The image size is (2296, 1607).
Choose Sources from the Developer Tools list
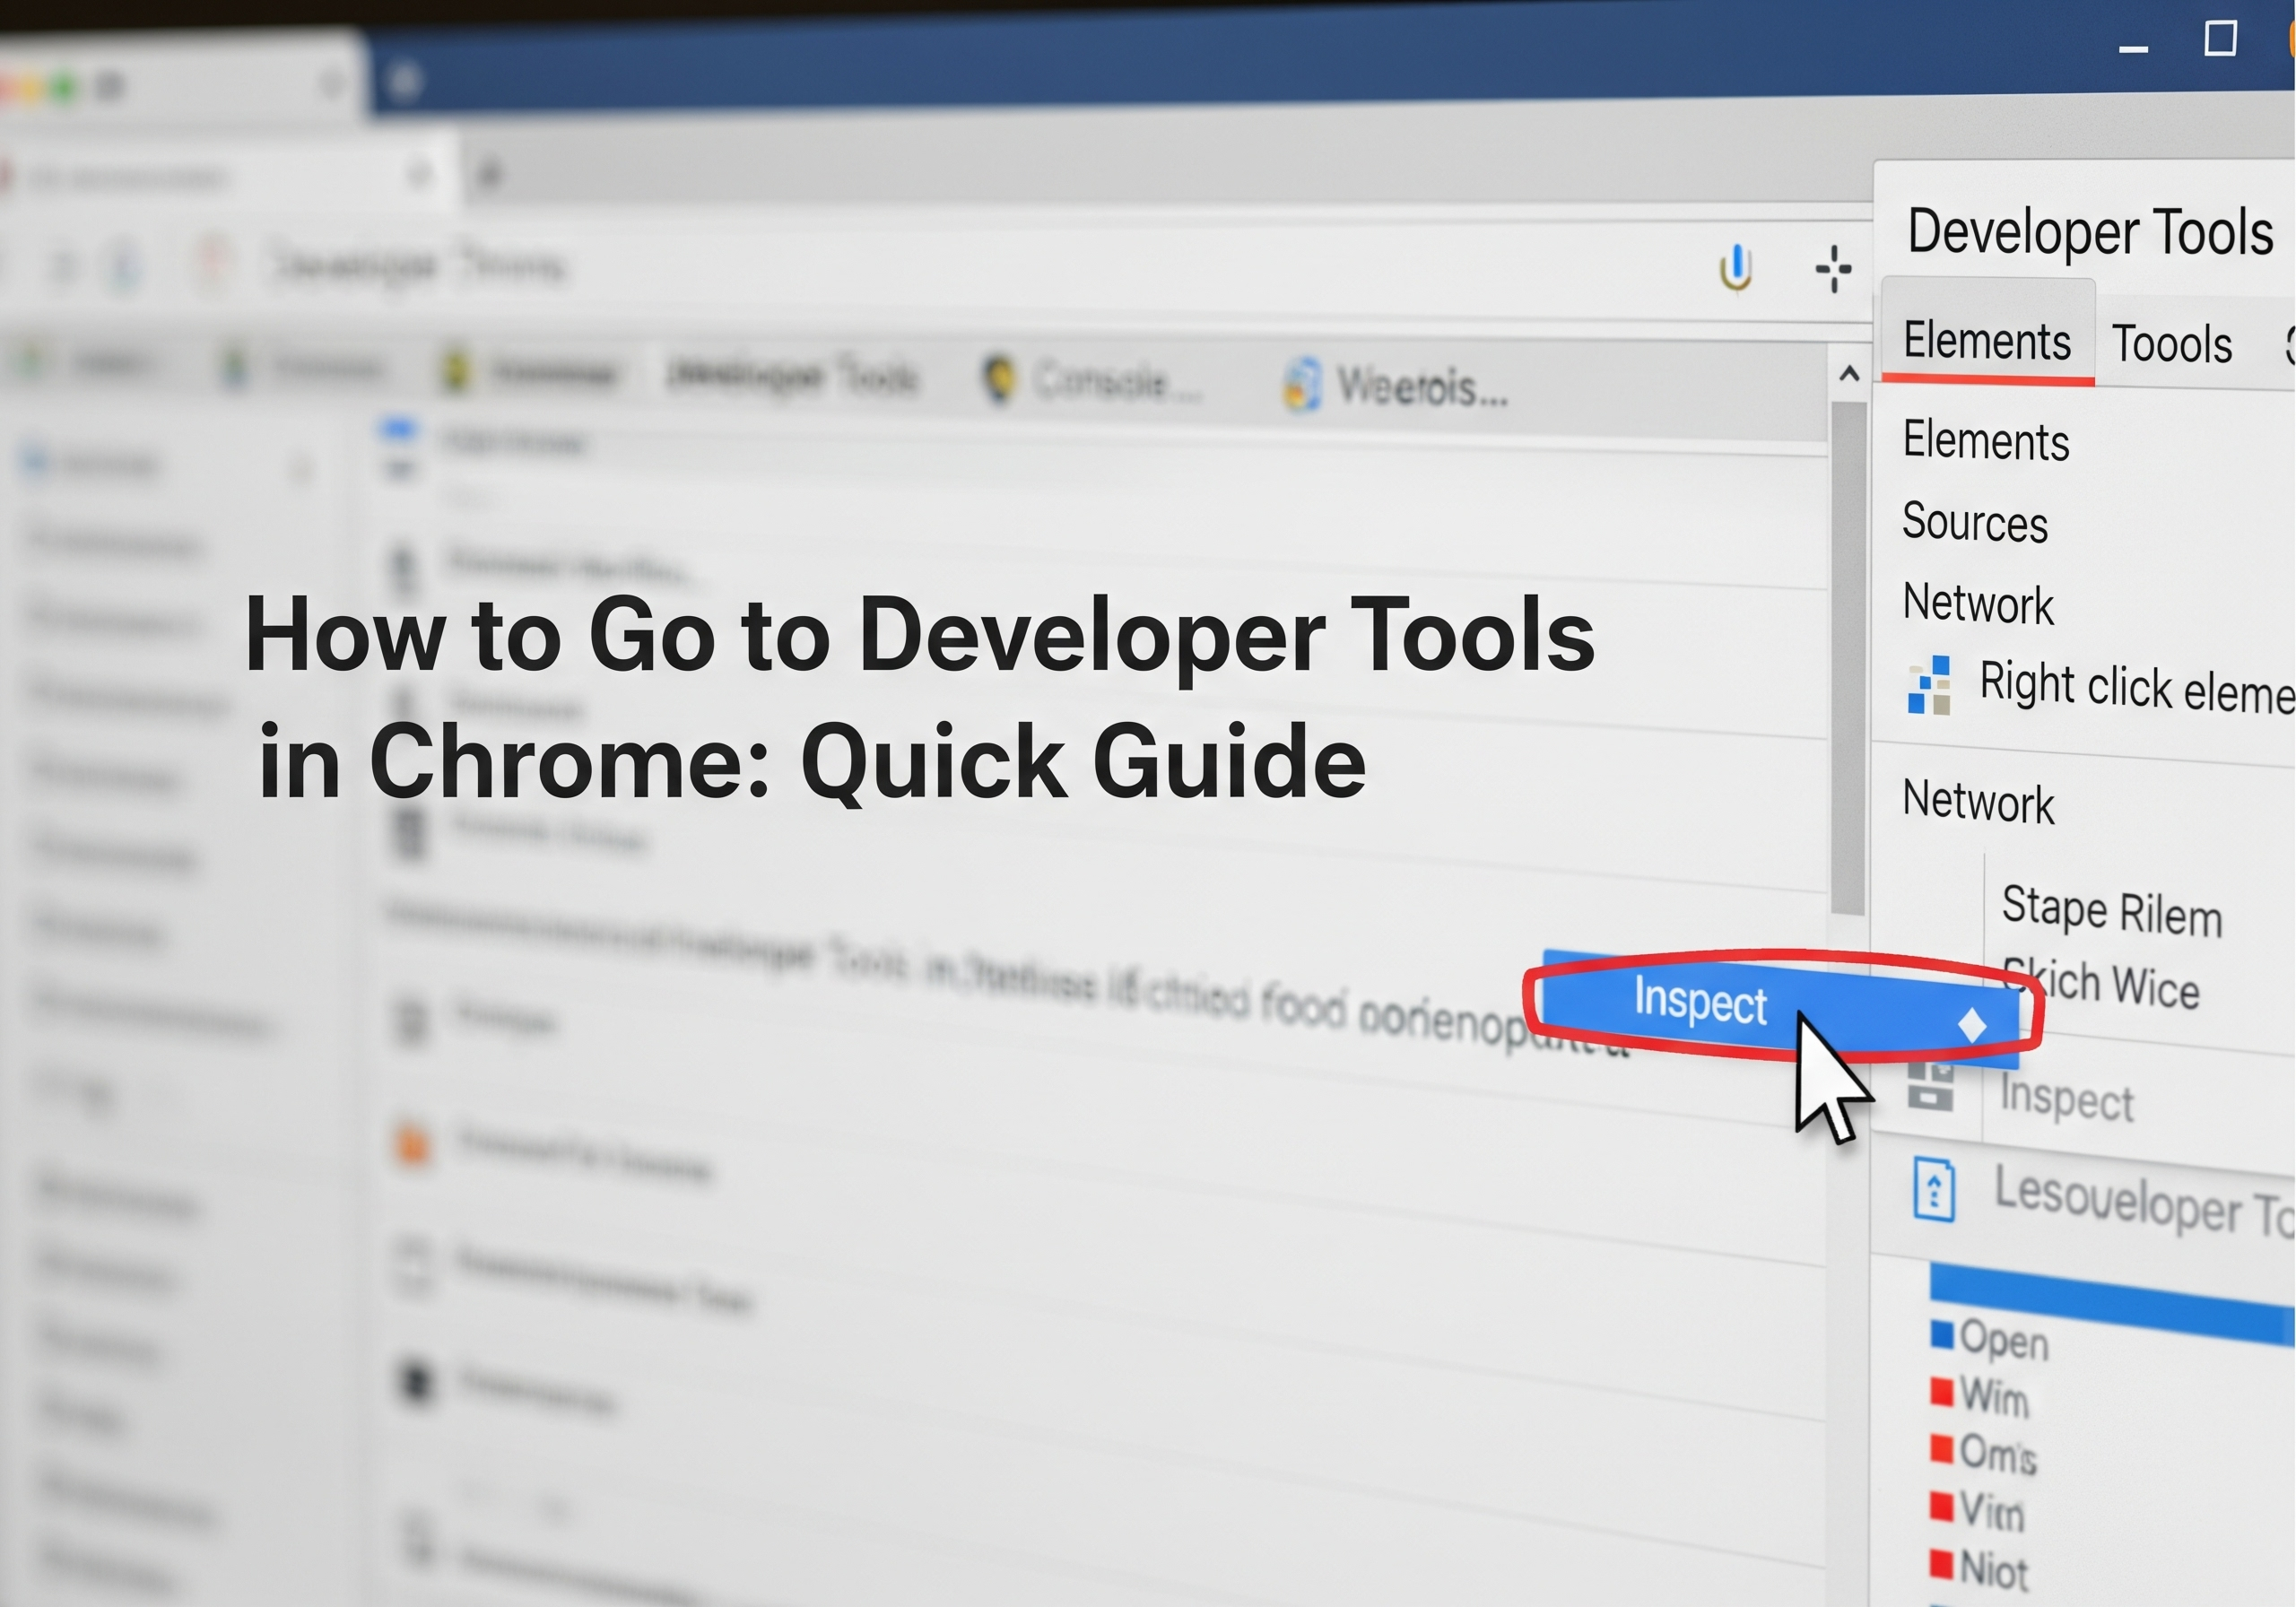coord(1974,521)
